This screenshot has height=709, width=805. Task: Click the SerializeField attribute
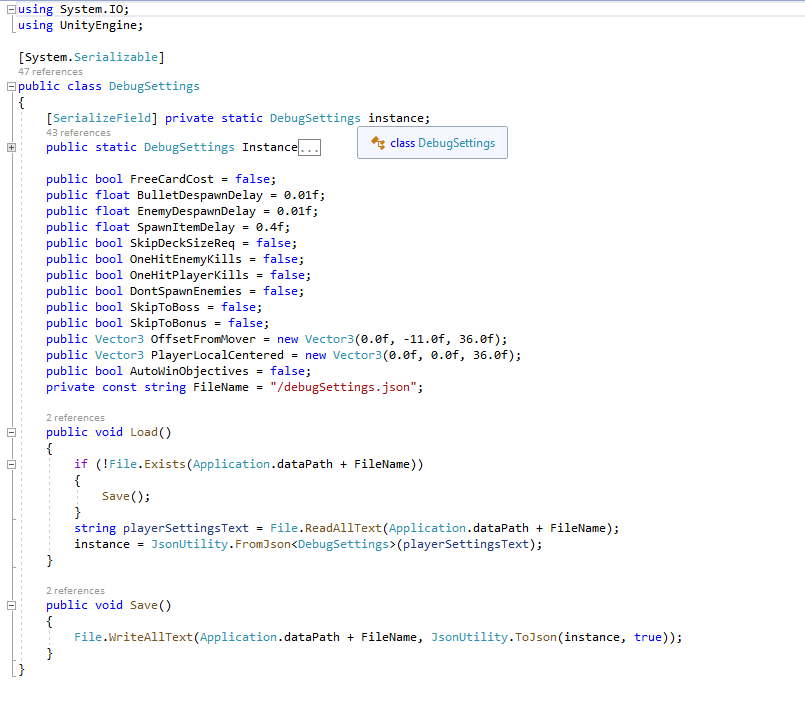tap(102, 118)
